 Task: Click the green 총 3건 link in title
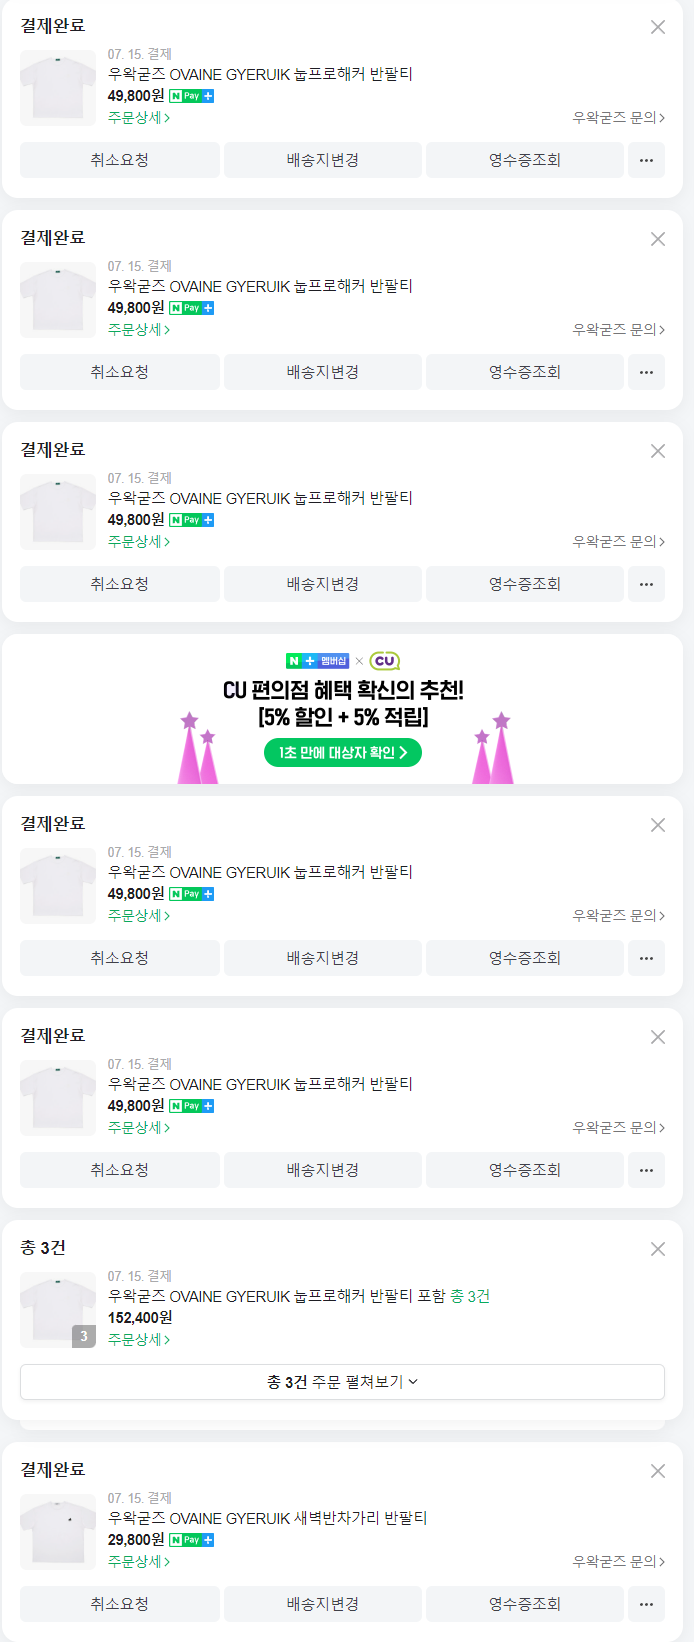(x=470, y=1296)
